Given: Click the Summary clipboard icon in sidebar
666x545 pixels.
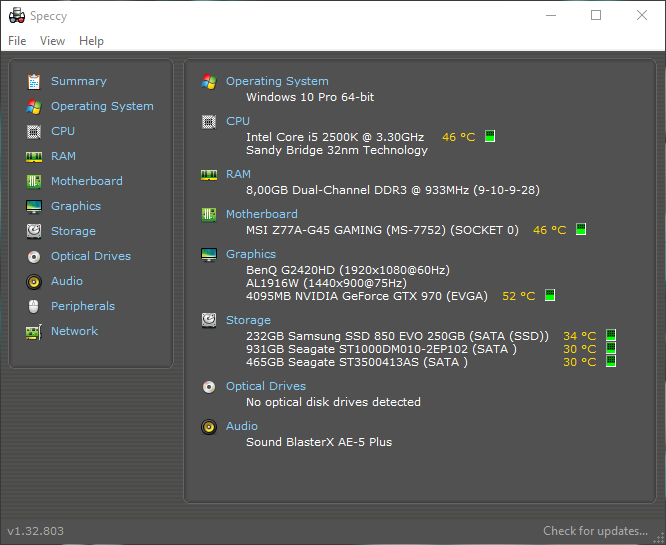Looking at the screenshot, I should click(34, 82).
